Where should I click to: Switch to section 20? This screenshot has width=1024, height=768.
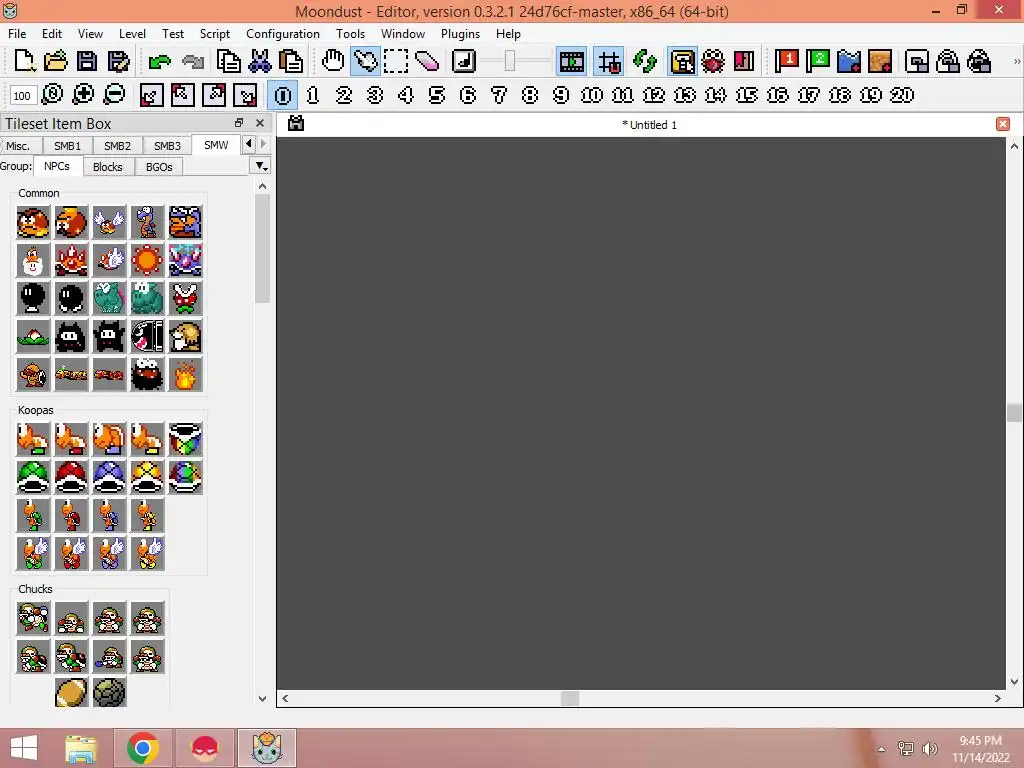tap(902, 95)
